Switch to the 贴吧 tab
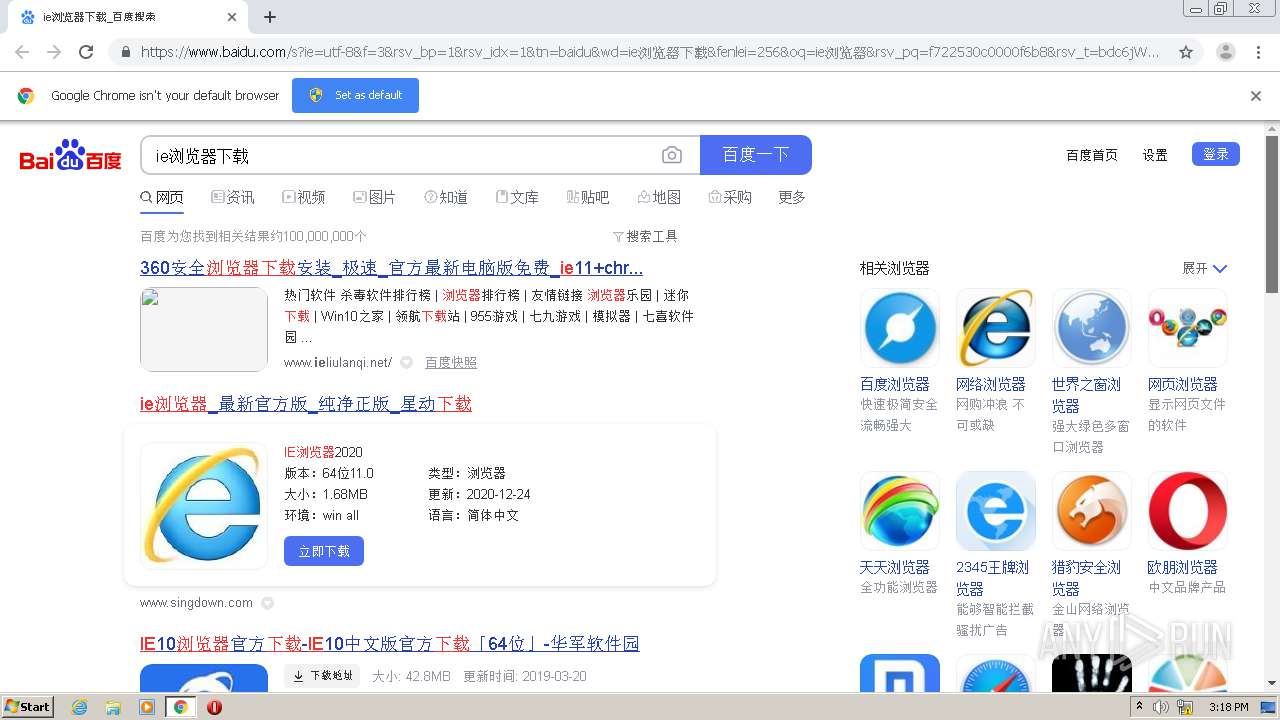Screen dimensions: 1280x720 click(x=588, y=197)
